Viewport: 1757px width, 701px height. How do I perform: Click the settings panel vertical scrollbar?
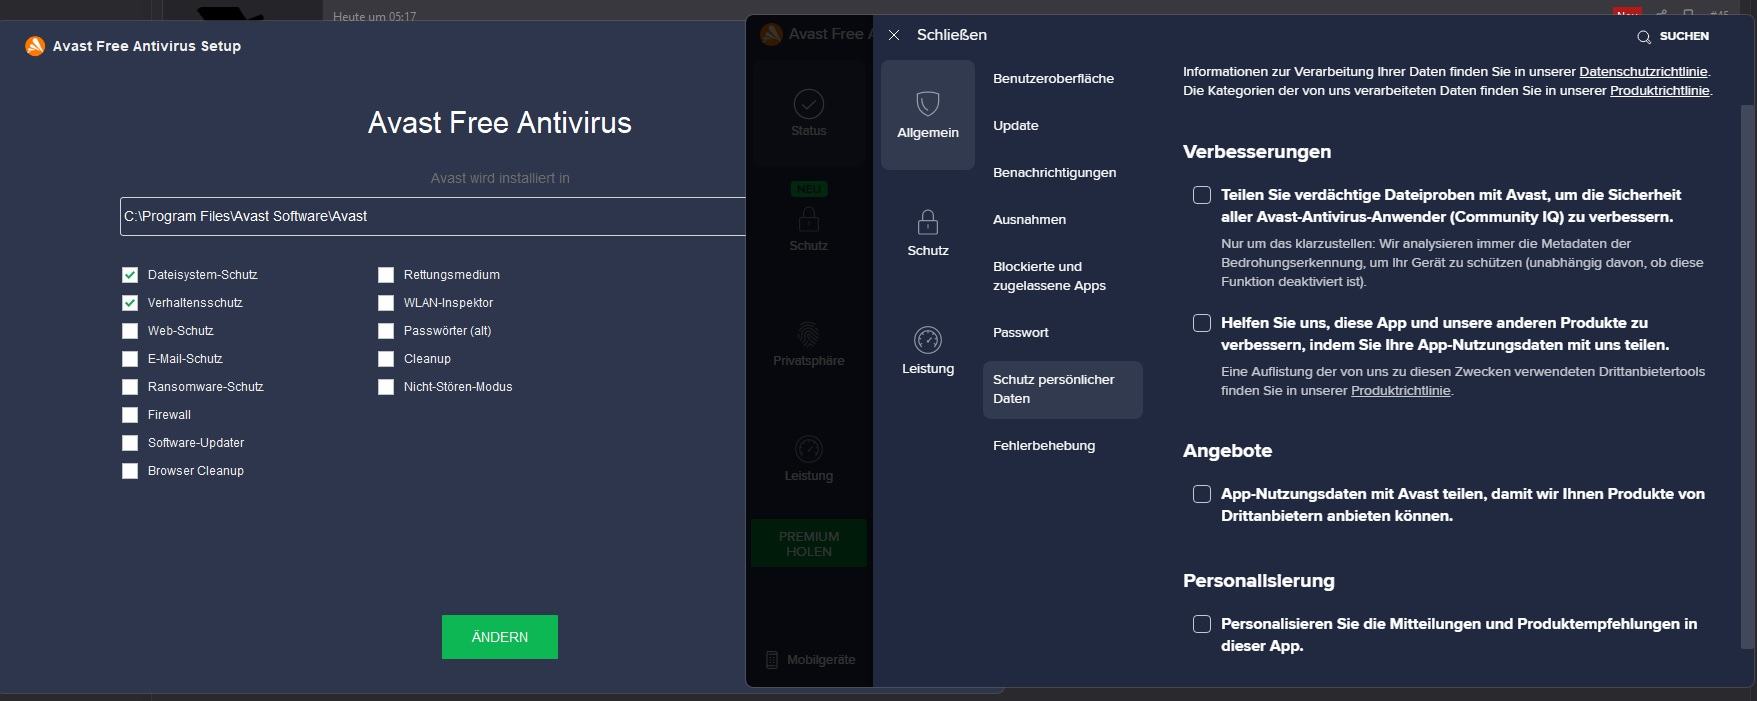(1747, 370)
